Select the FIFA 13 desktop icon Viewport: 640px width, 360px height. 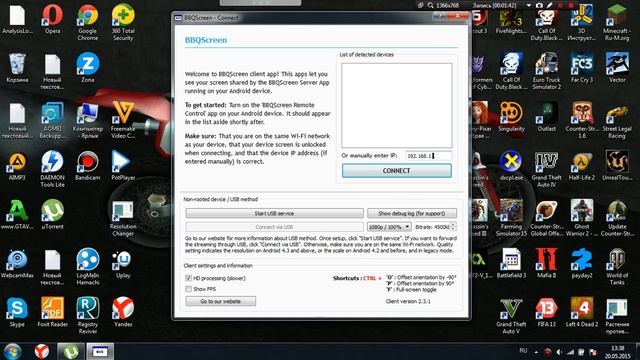tap(547, 312)
